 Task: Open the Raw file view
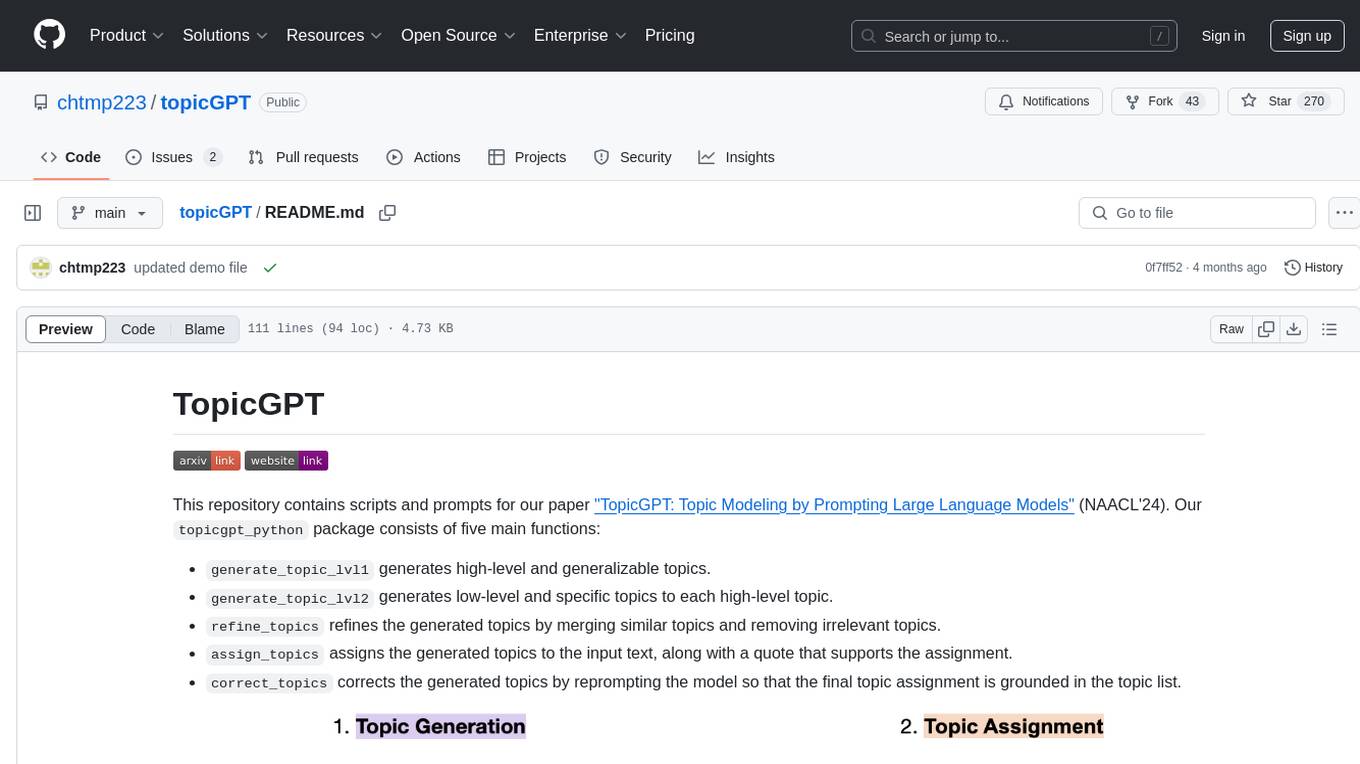tap(1231, 329)
